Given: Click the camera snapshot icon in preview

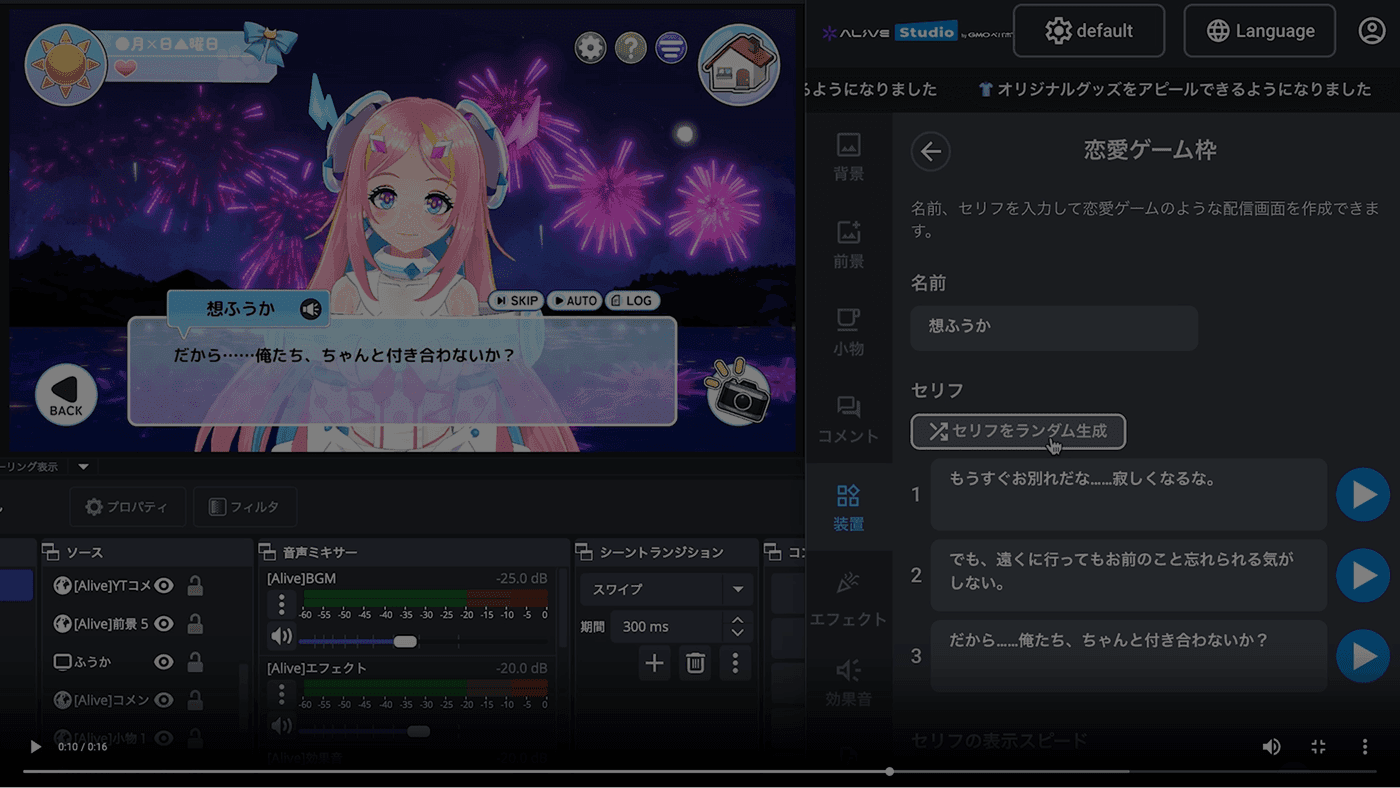Looking at the screenshot, I should coord(739,392).
